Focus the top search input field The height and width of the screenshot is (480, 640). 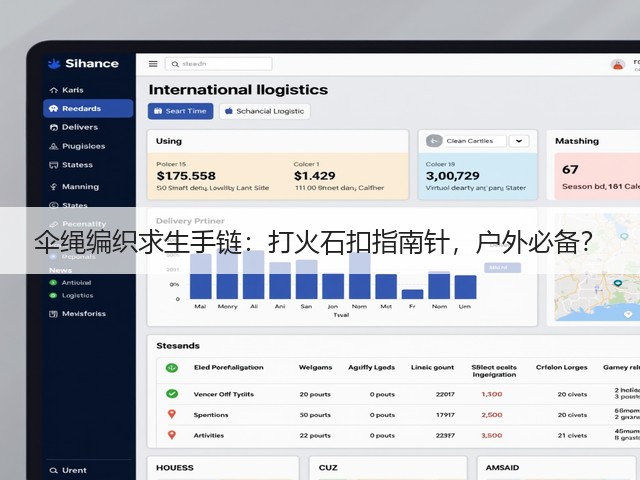tap(218, 64)
